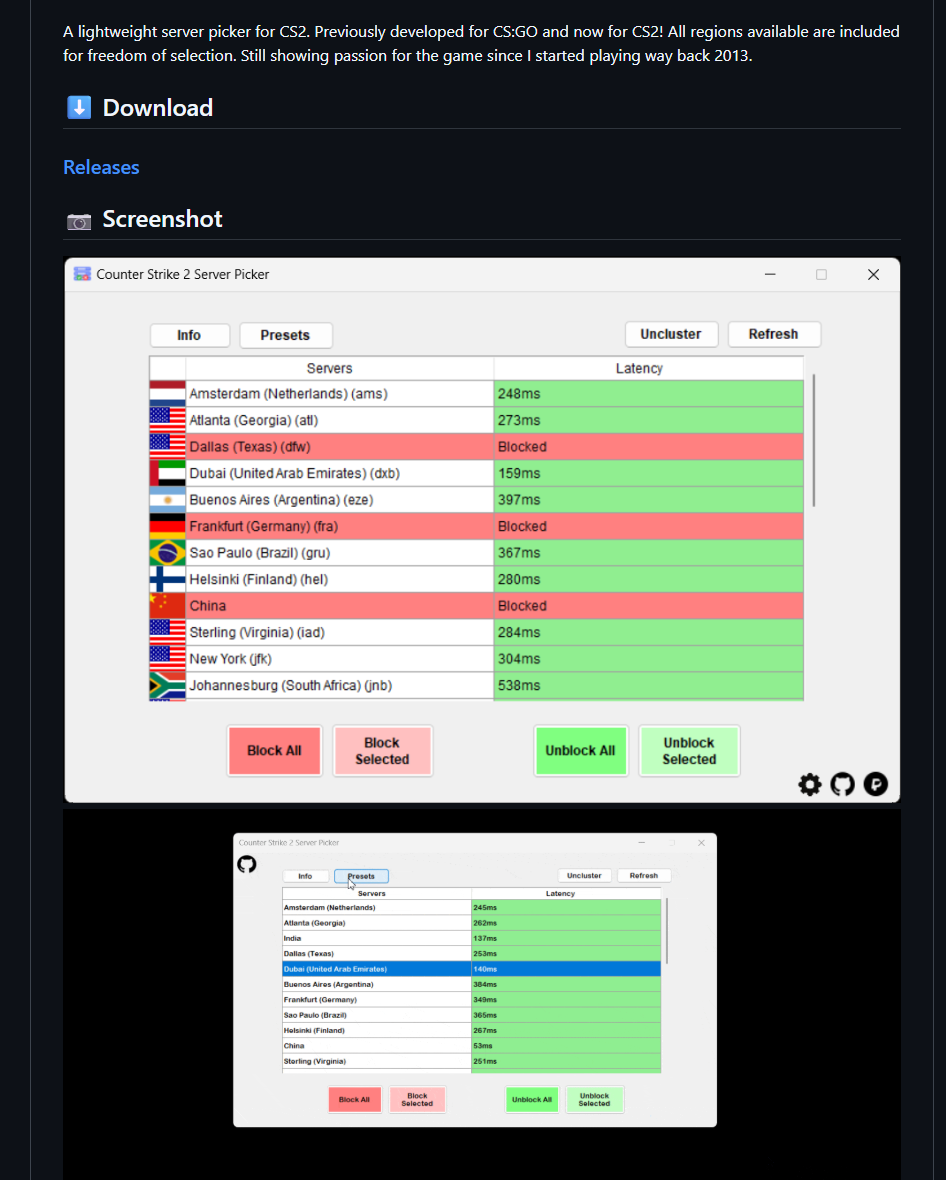This screenshot has height=1180, width=946.
Task: Click the Info button in large screenshot
Action: click(x=190, y=335)
